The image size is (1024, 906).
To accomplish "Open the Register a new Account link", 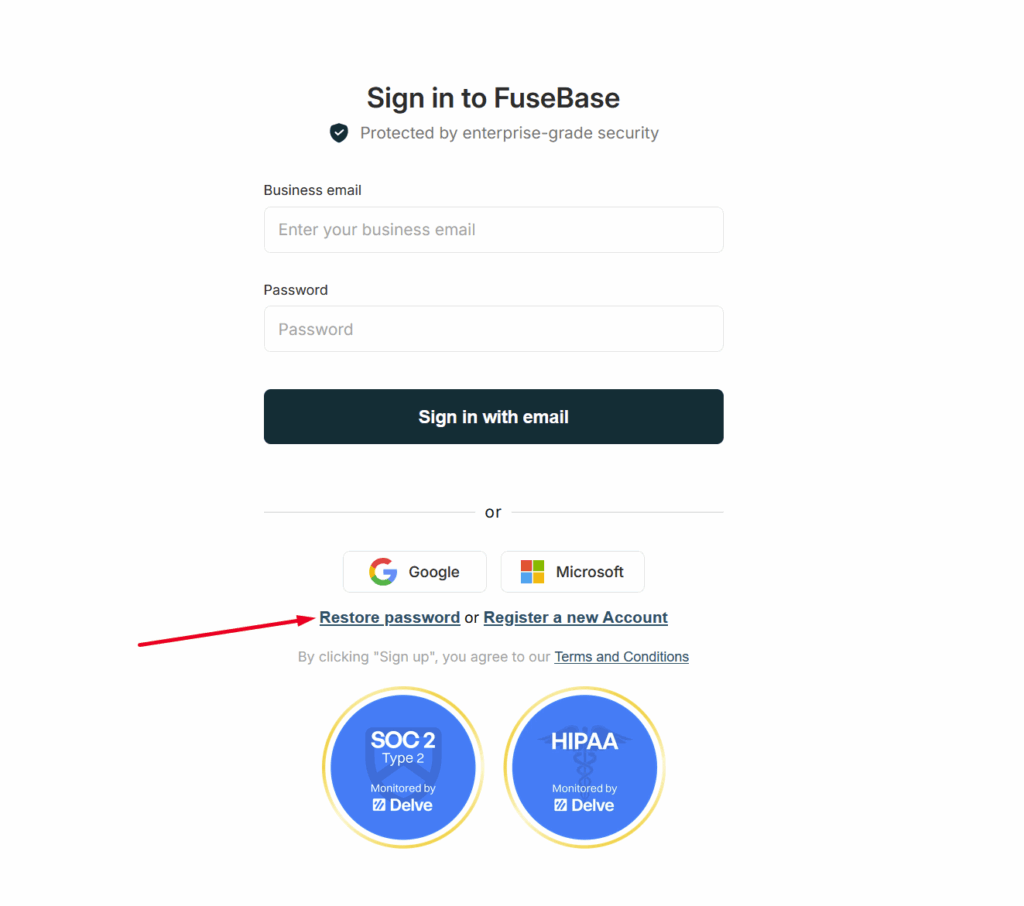I will [575, 618].
